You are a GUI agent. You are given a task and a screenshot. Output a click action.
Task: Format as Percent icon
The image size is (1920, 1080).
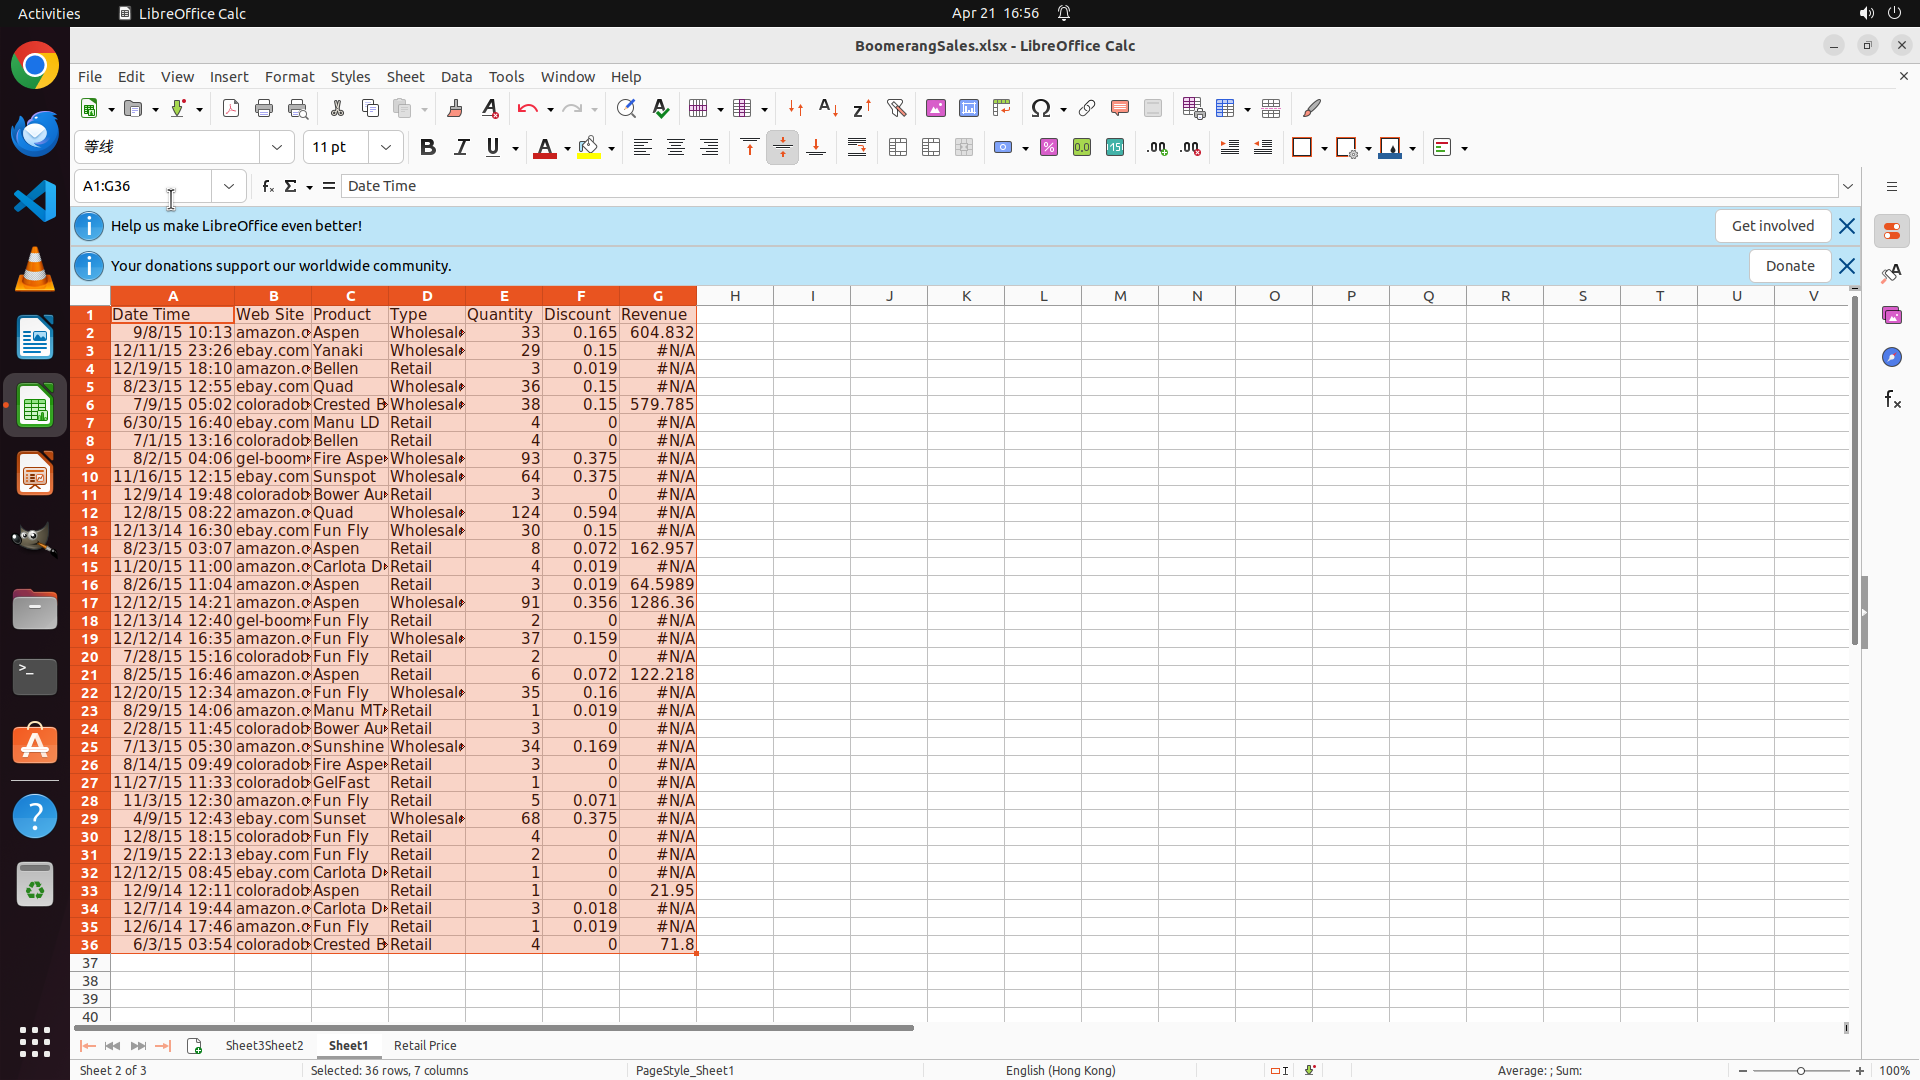pos(1049,148)
